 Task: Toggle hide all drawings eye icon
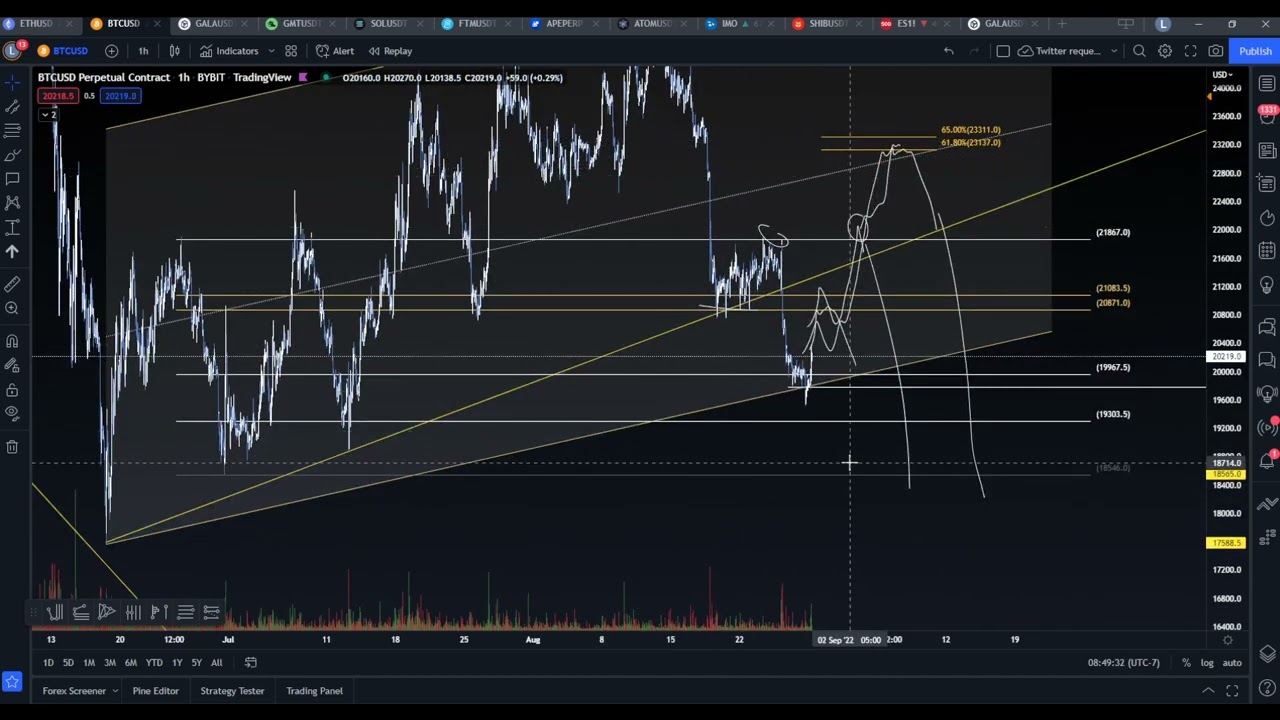pos(12,413)
